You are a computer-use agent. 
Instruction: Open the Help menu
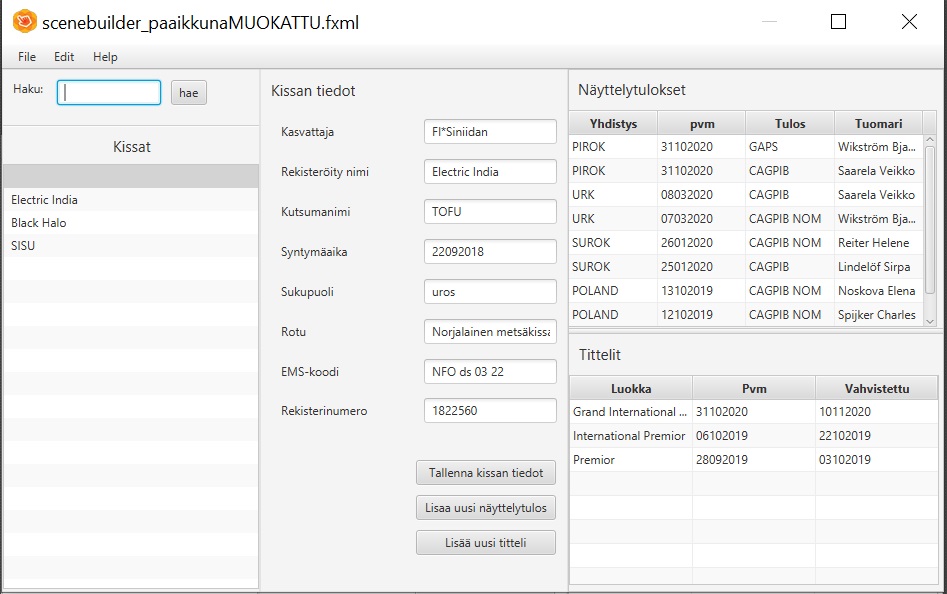pos(104,57)
